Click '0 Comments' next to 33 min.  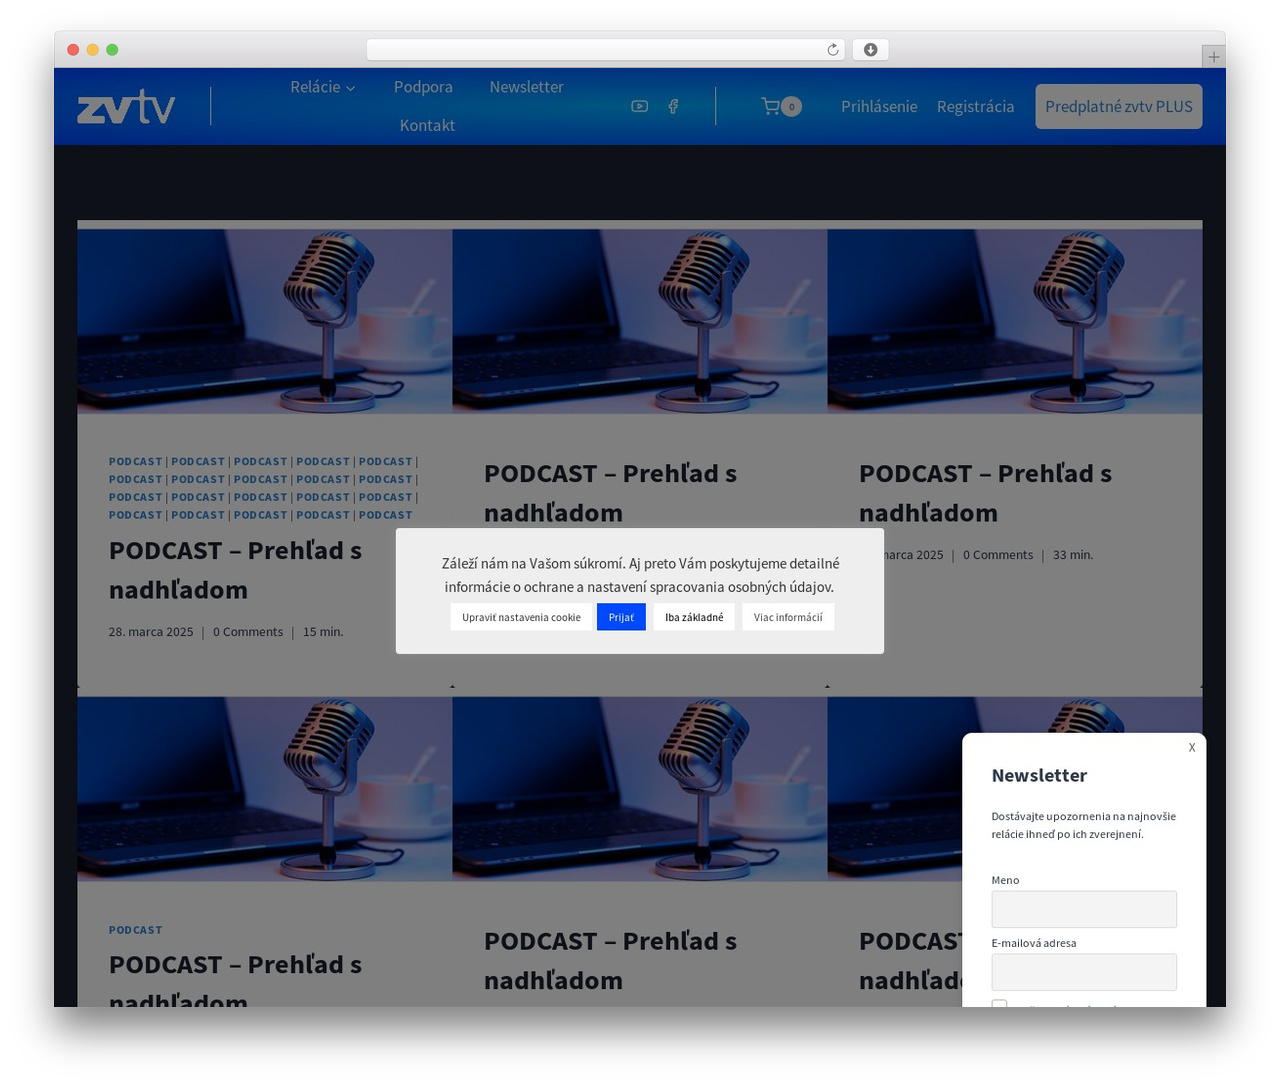click(x=998, y=555)
